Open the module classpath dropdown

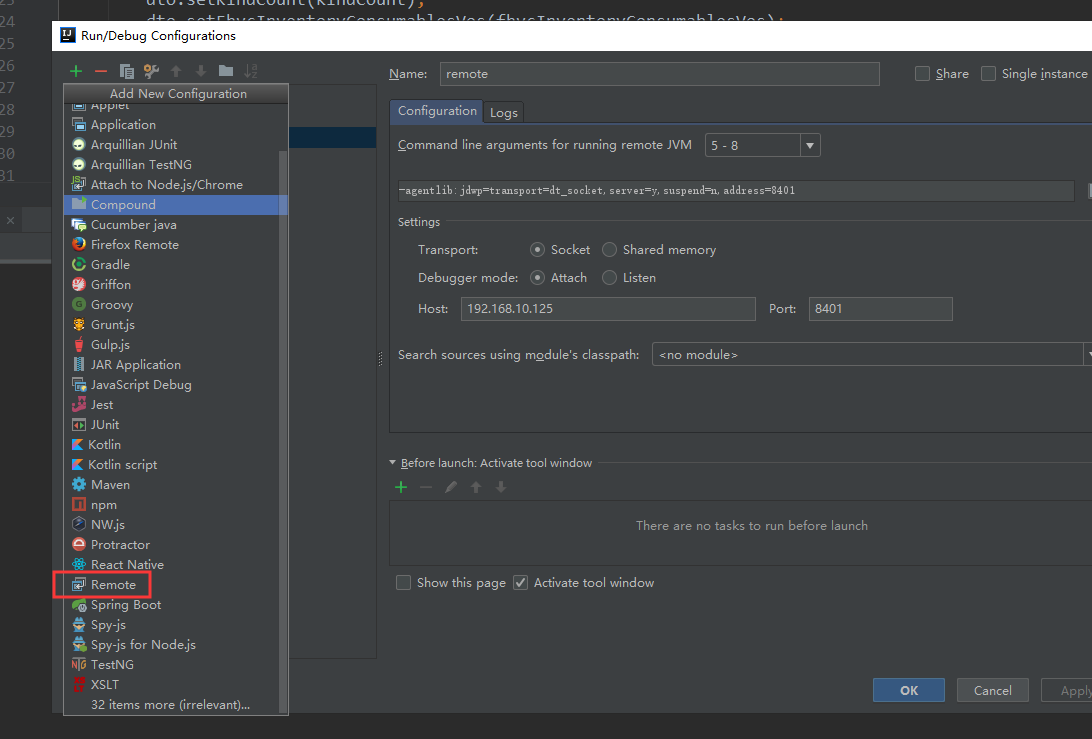(x=871, y=355)
